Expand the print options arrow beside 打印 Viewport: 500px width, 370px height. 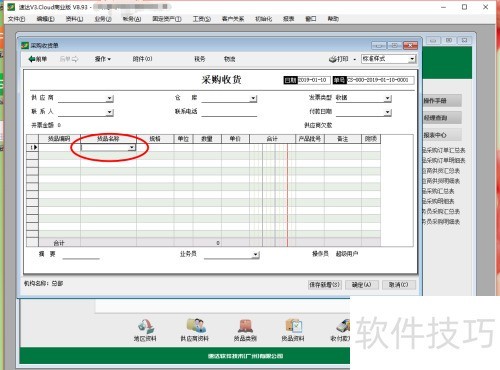(x=355, y=60)
